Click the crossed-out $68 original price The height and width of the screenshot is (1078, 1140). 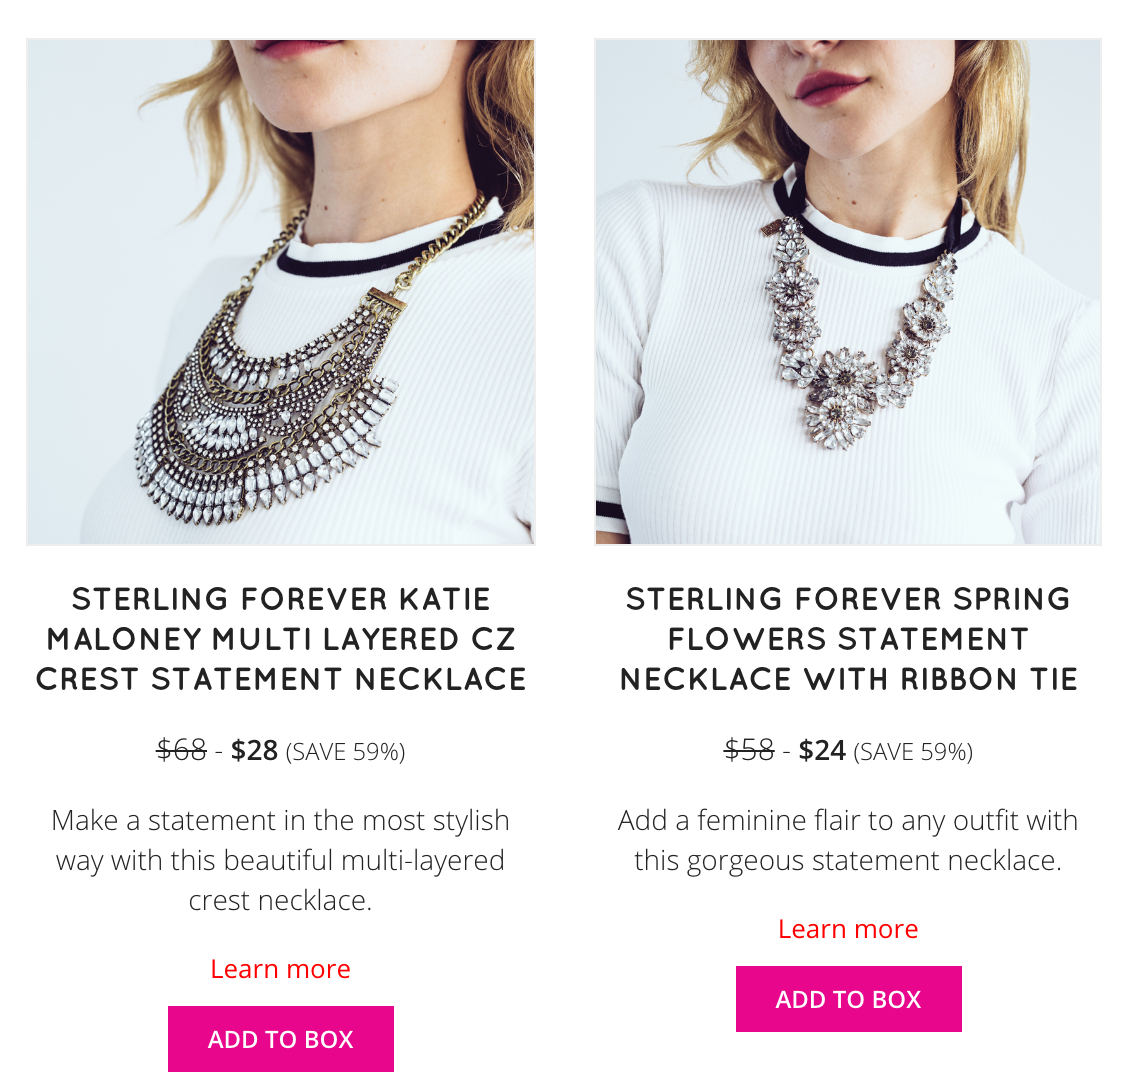(182, 750)
